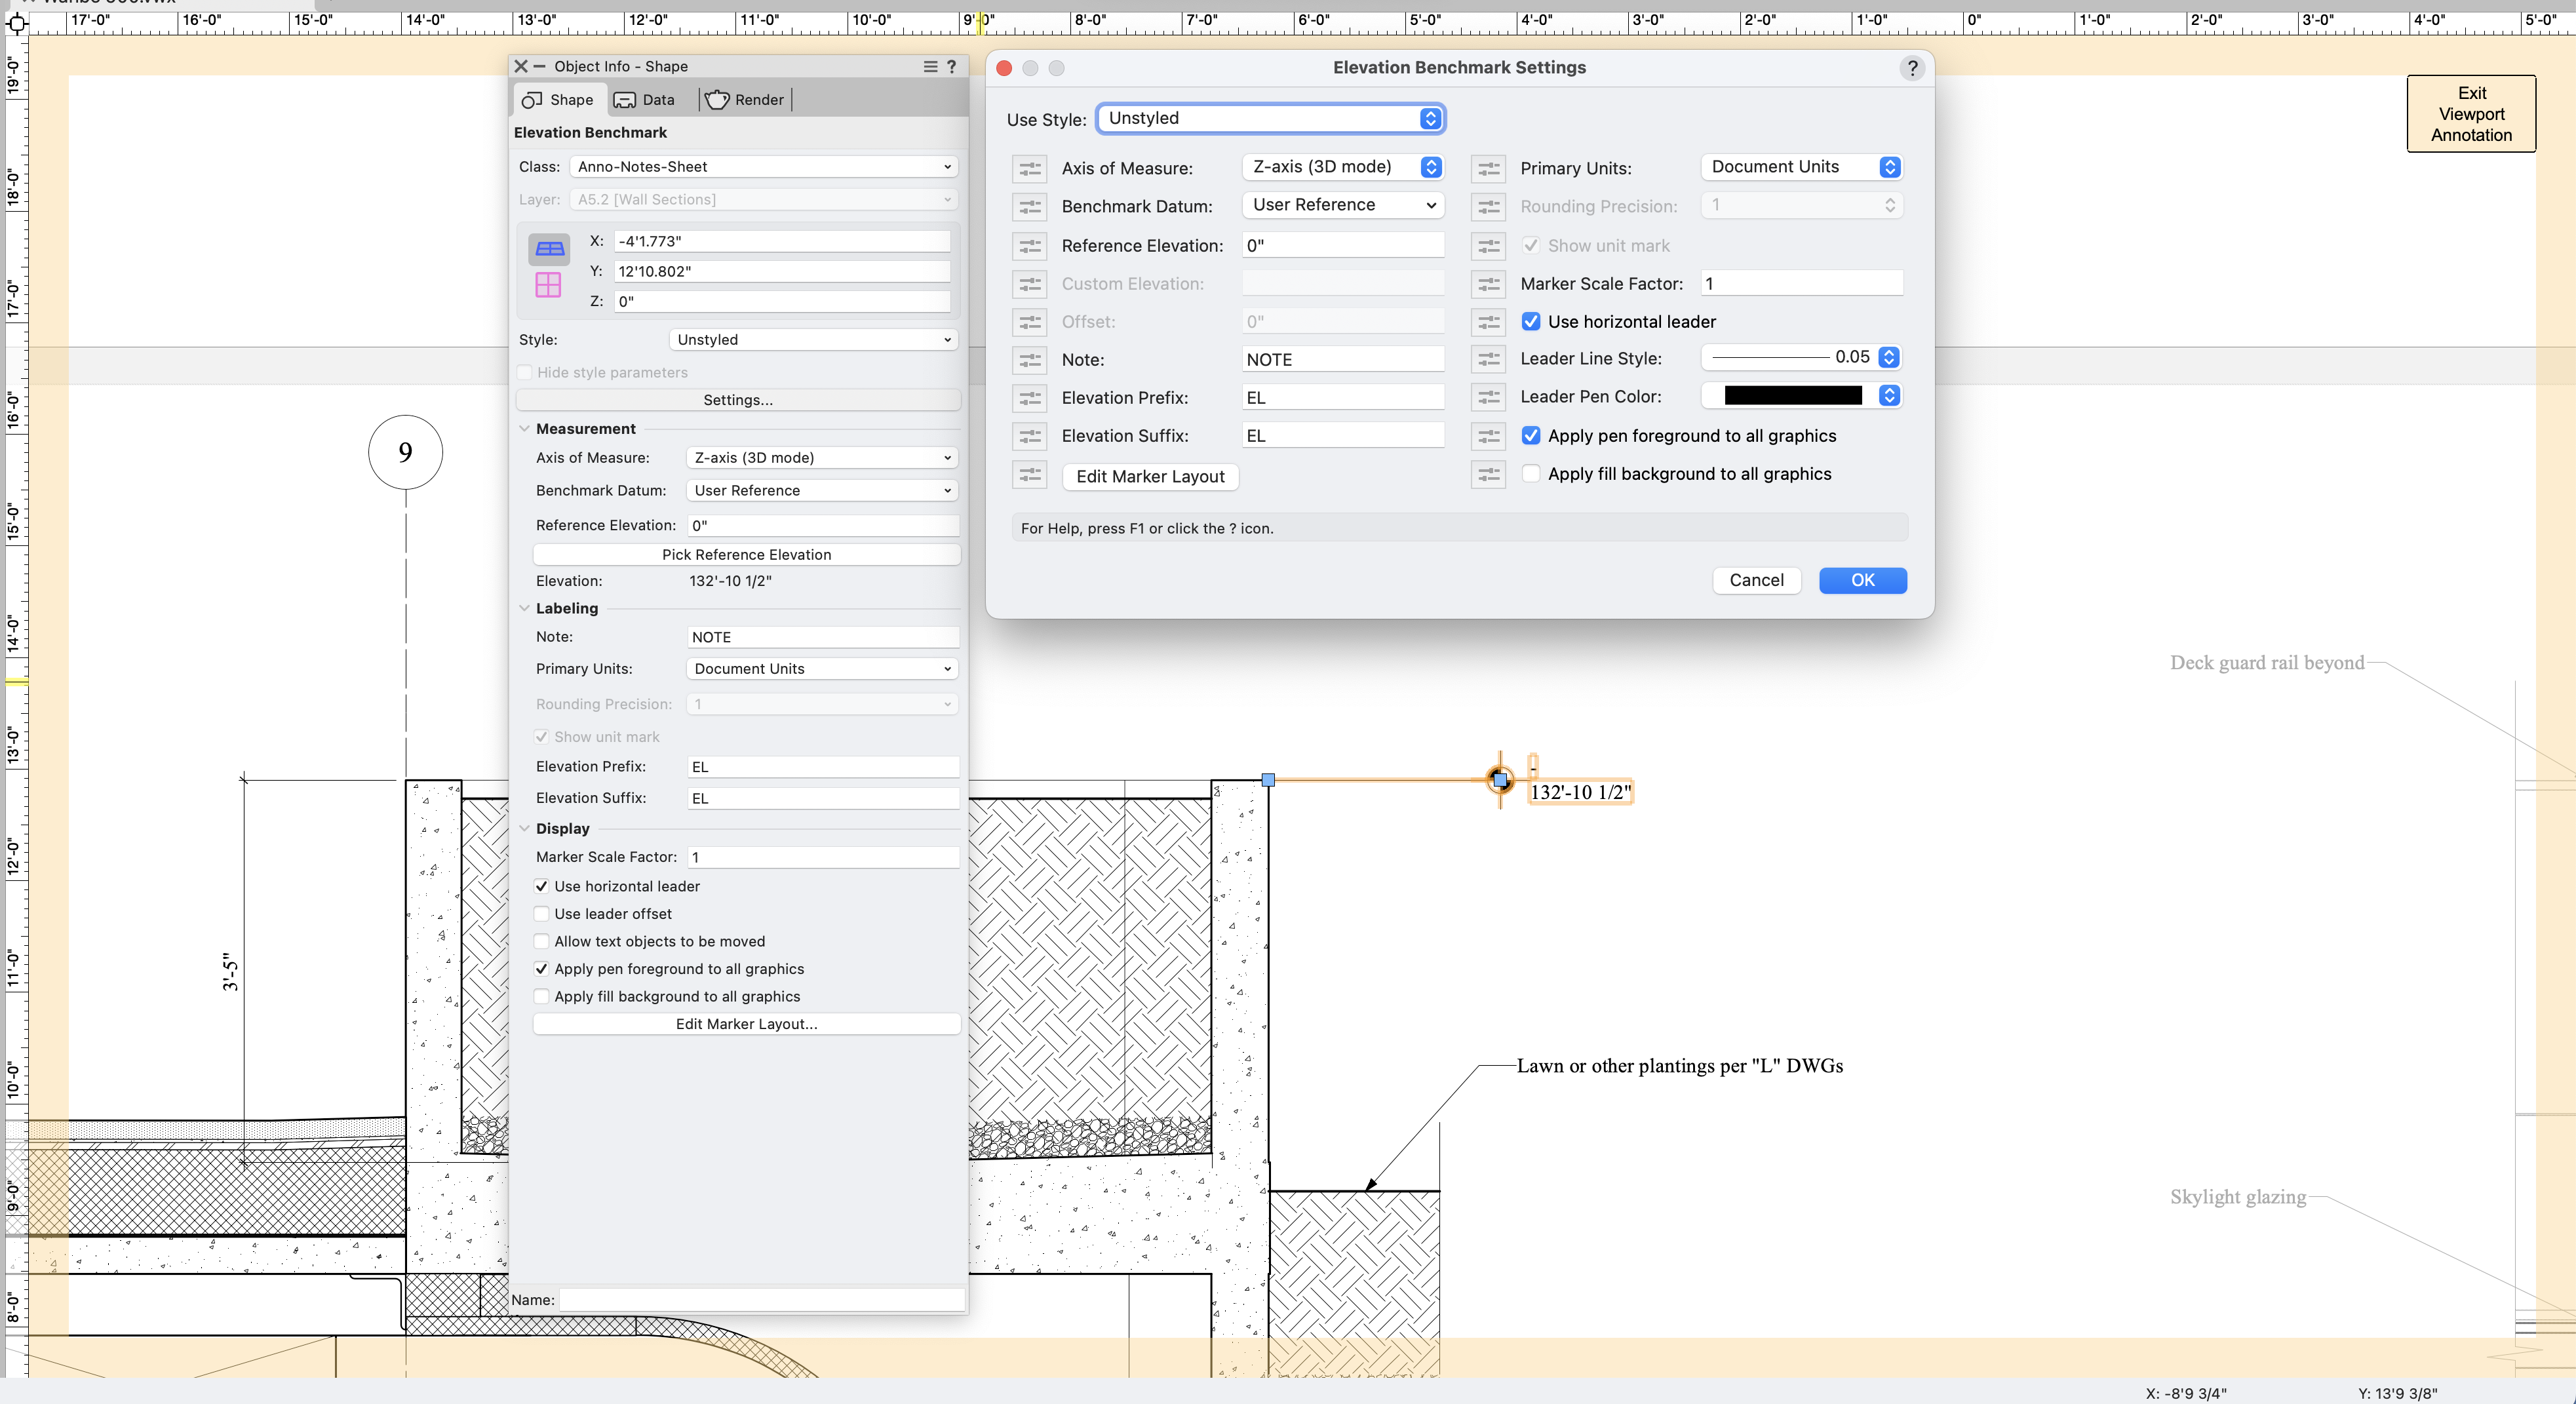Check Allow text objects to be moved
Screen dimensions: 2576x1404
pyautogui.click(x=542, y=941)
